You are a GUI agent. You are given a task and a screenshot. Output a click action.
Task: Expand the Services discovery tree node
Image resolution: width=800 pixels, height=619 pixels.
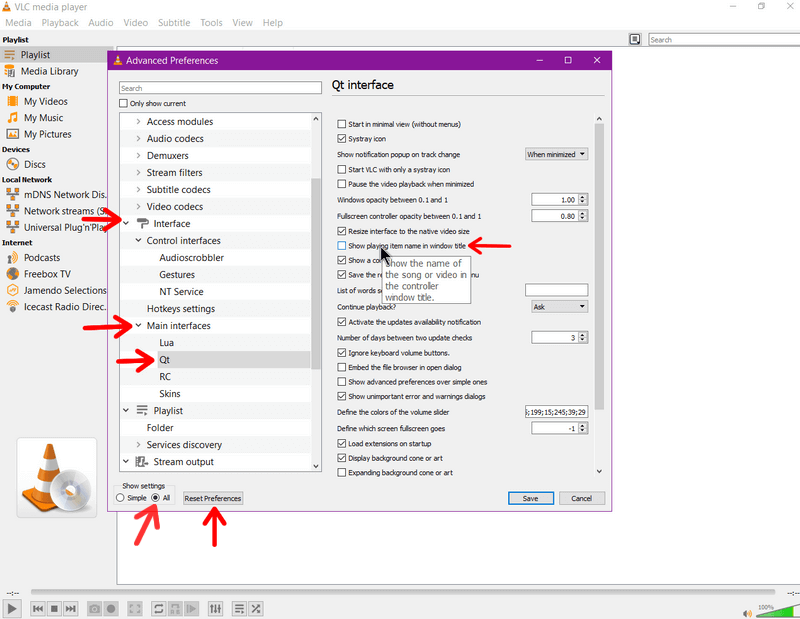point(138,445)
